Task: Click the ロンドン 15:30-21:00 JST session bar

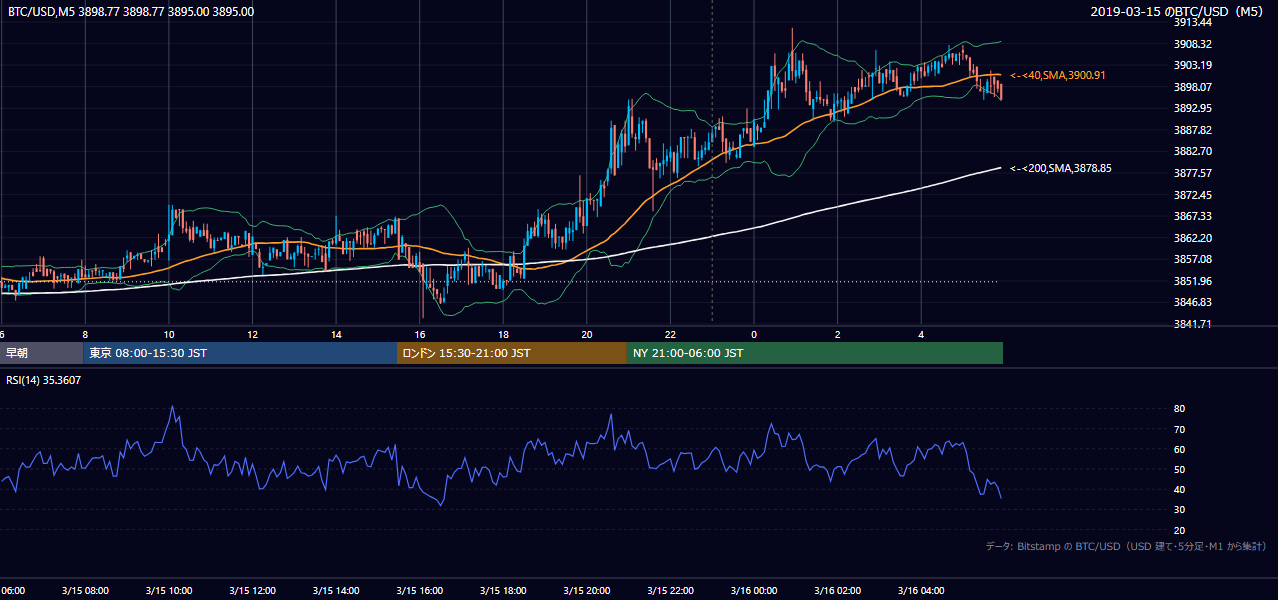Action: pos(512,353)
